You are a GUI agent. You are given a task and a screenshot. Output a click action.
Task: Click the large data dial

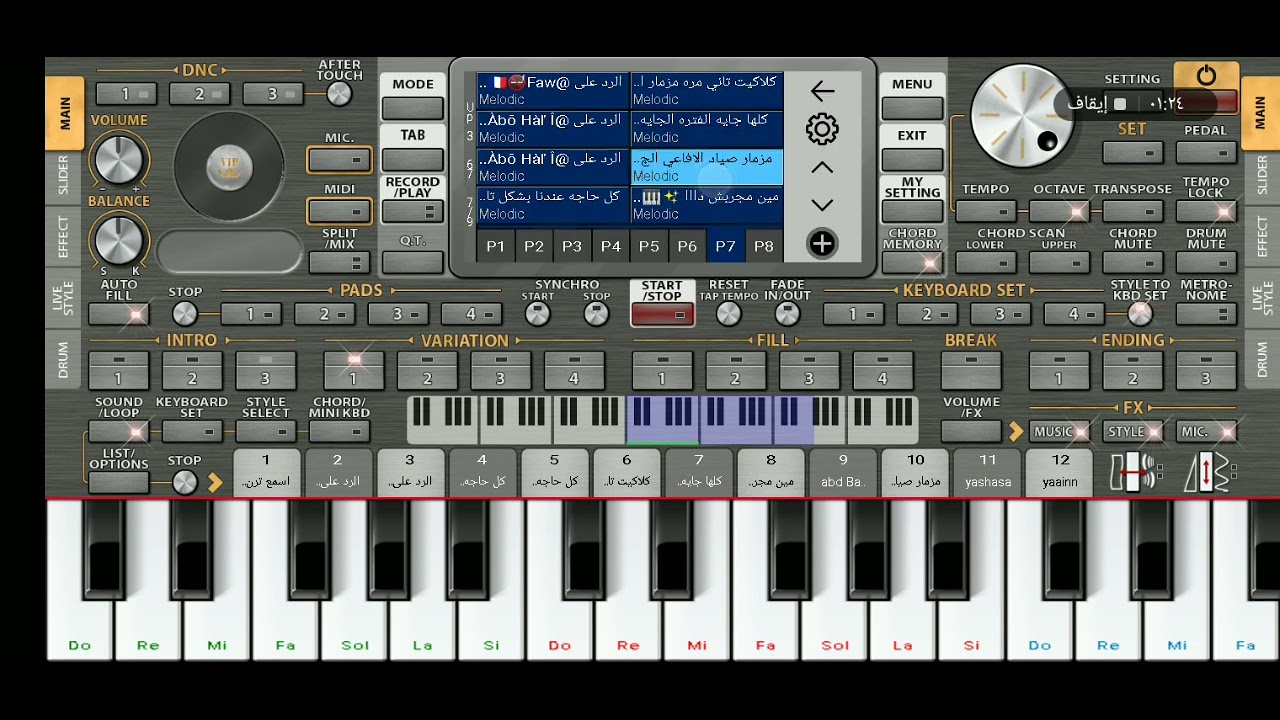coord(1022,116)
